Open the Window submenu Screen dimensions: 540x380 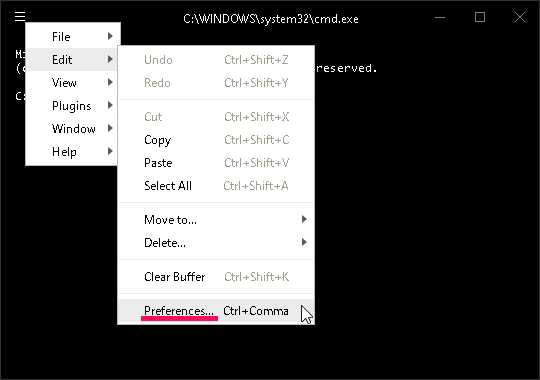[x=72, y=129]
